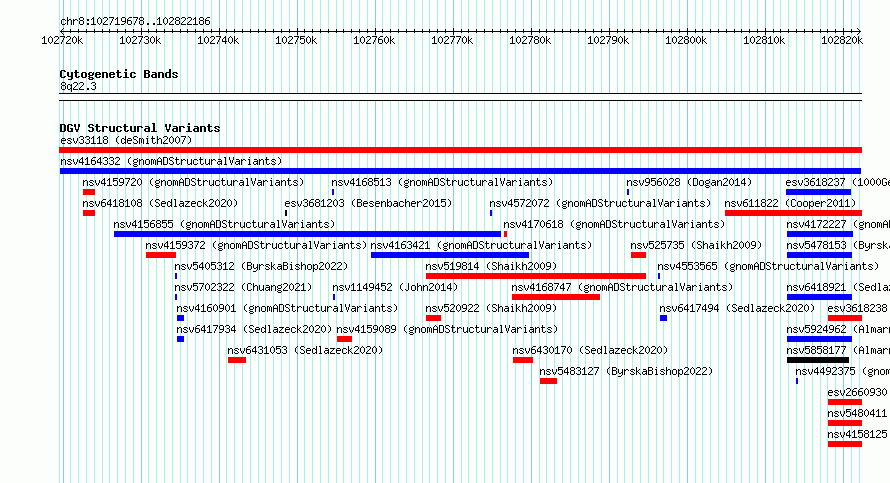The height and width of the screenshot is (483, 890).
Task: Click the nsv4168747 variant label
Action: pyautogui.click(x=623, y=287)
